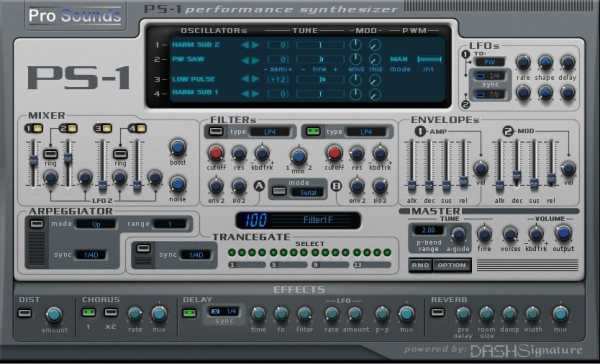Click the filter mix knob between 1 and 2

coord(298,156)
